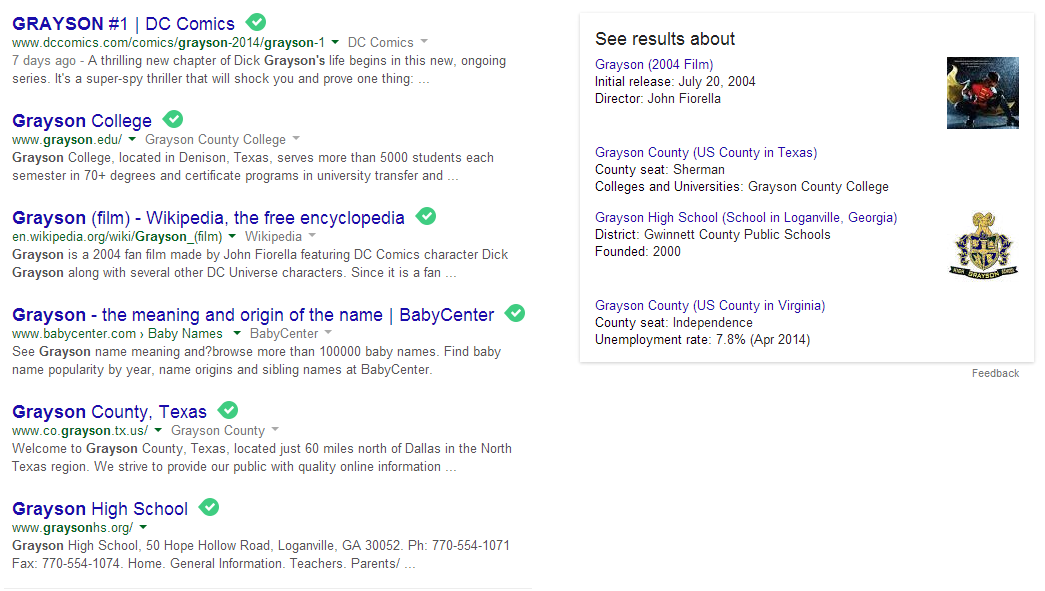Screen dimensions: 1045x591
Task: Click Grayson (2004 Film) panel link
Action: (x=654, y=65)
